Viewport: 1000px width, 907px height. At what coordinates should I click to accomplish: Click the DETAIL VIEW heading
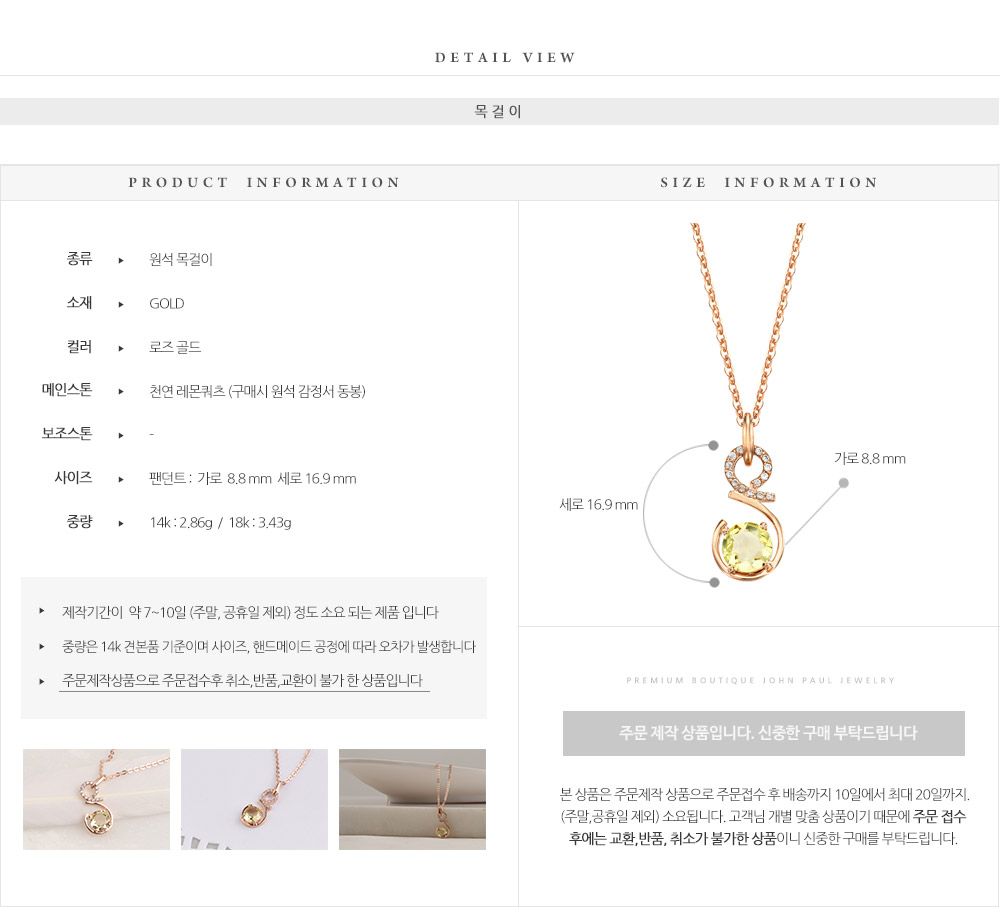[x=505, y=57]
